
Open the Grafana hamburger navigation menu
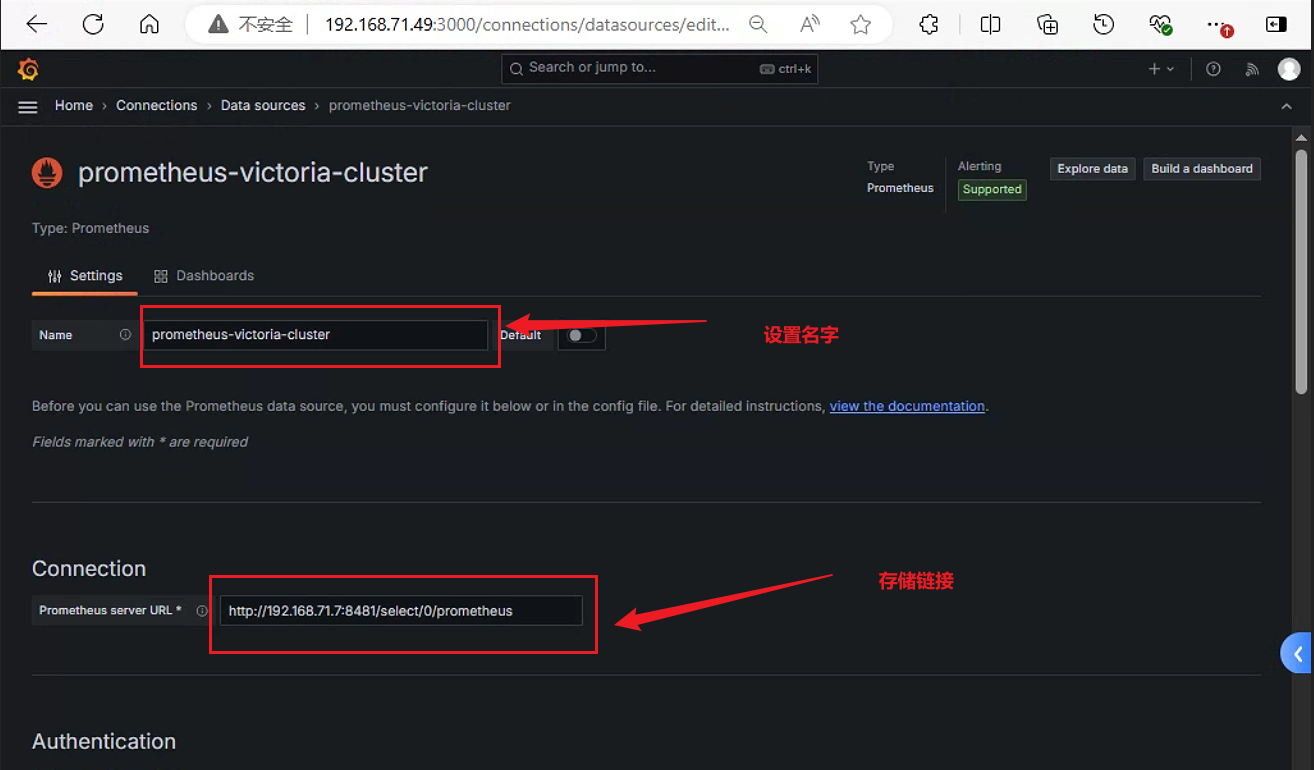click(28, 106)
